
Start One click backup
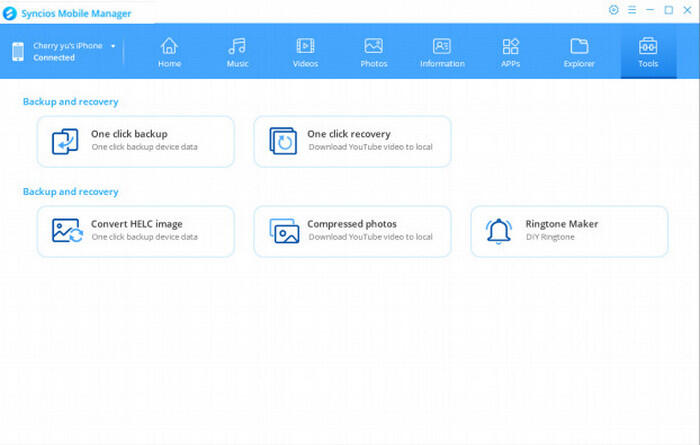[136, 141]
